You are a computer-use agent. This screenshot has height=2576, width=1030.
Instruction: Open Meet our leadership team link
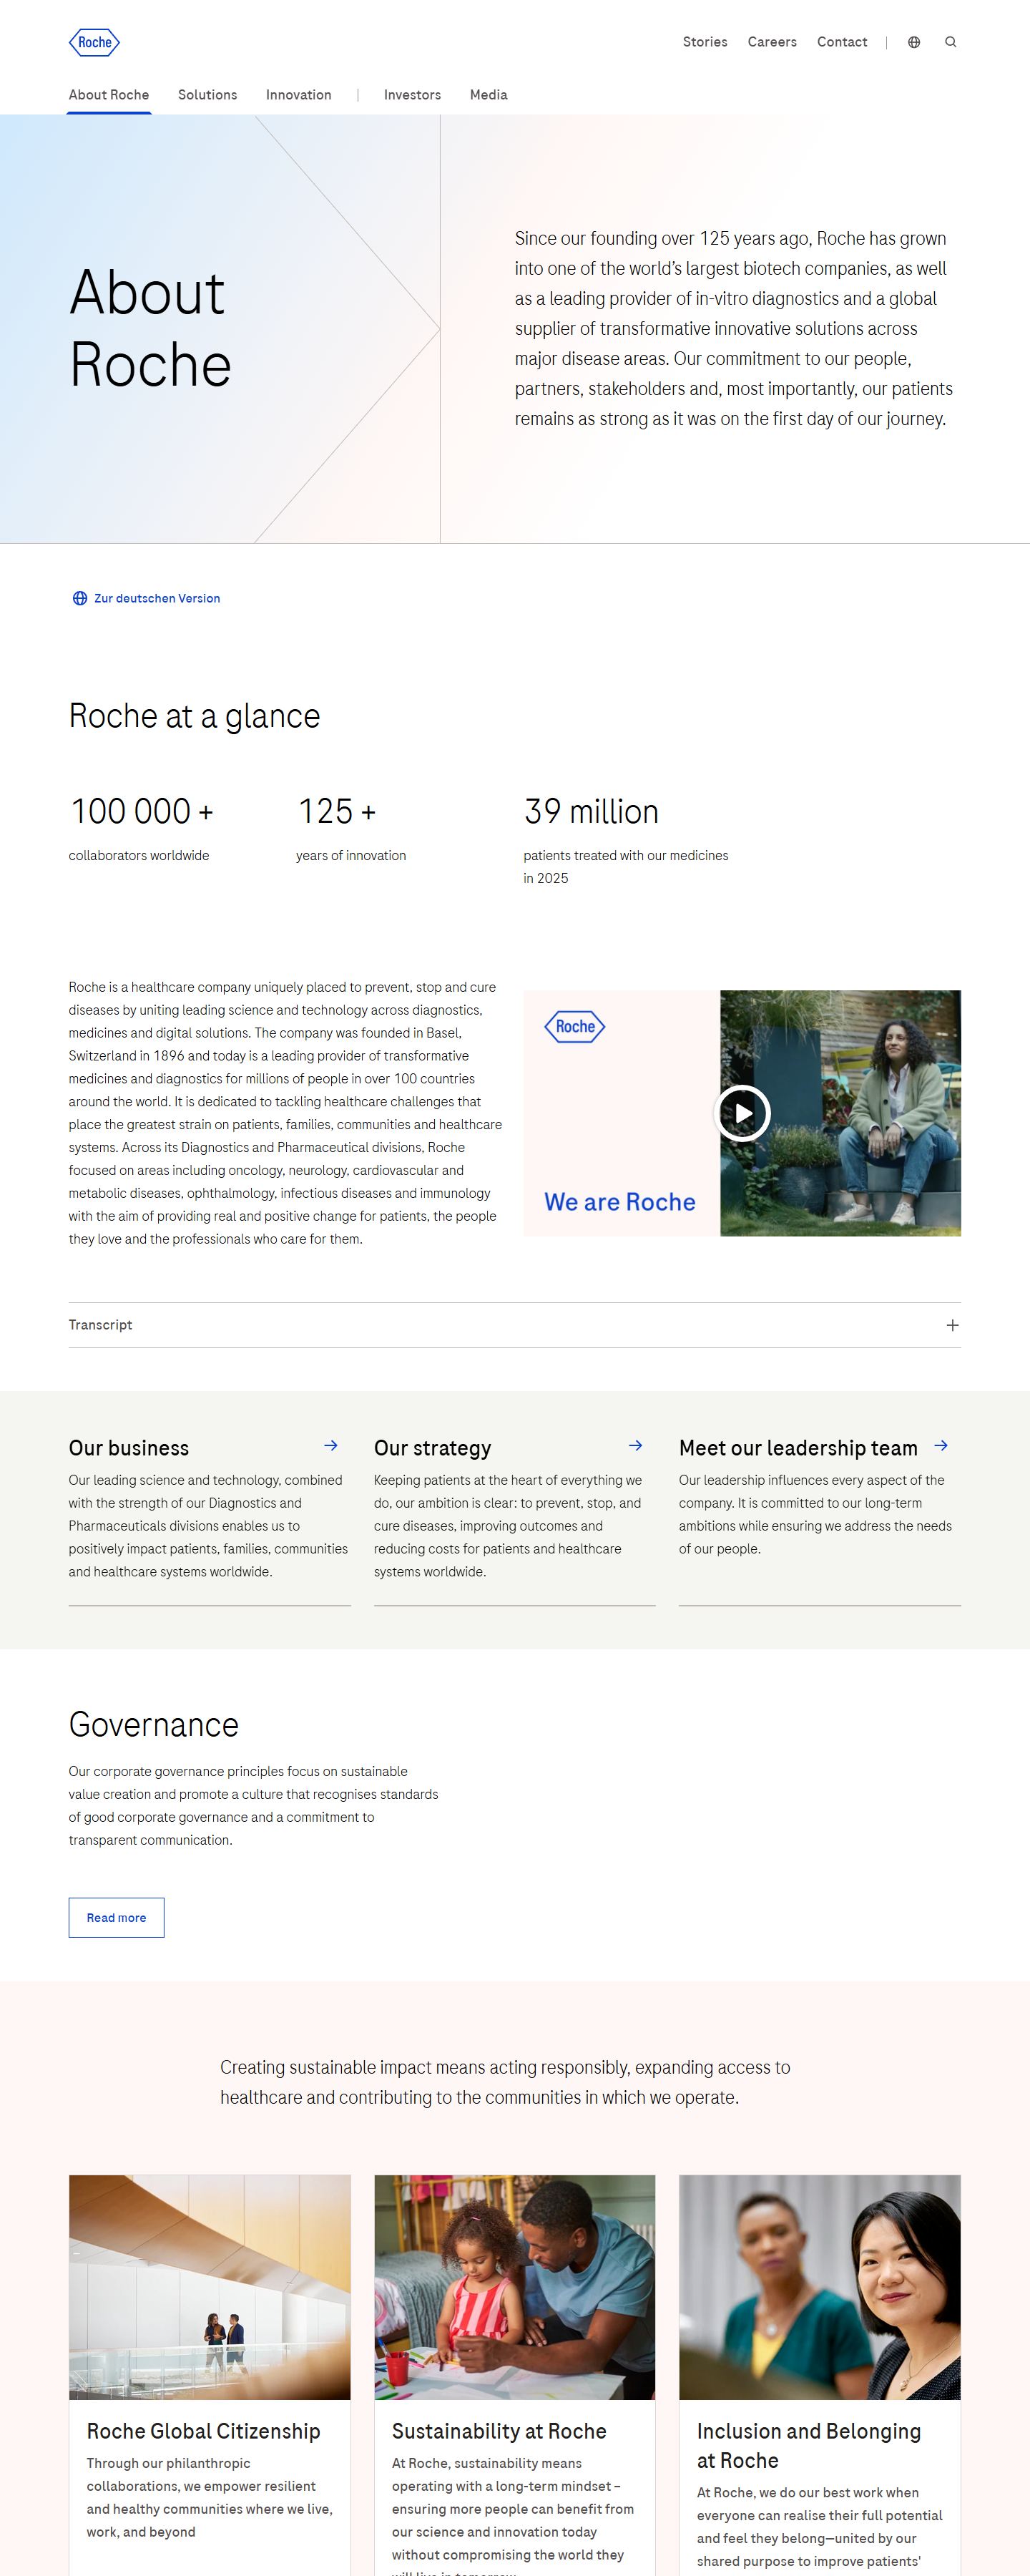click(798, 1448)
